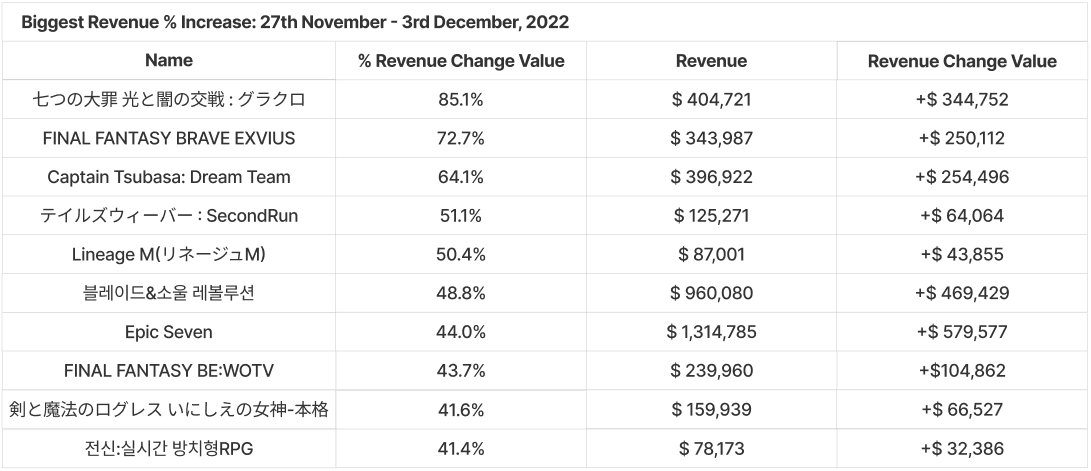The height and width of the screenshot is (471, 1091).
Task: Click the 44.0% value
Action: [x=461, y=332]
